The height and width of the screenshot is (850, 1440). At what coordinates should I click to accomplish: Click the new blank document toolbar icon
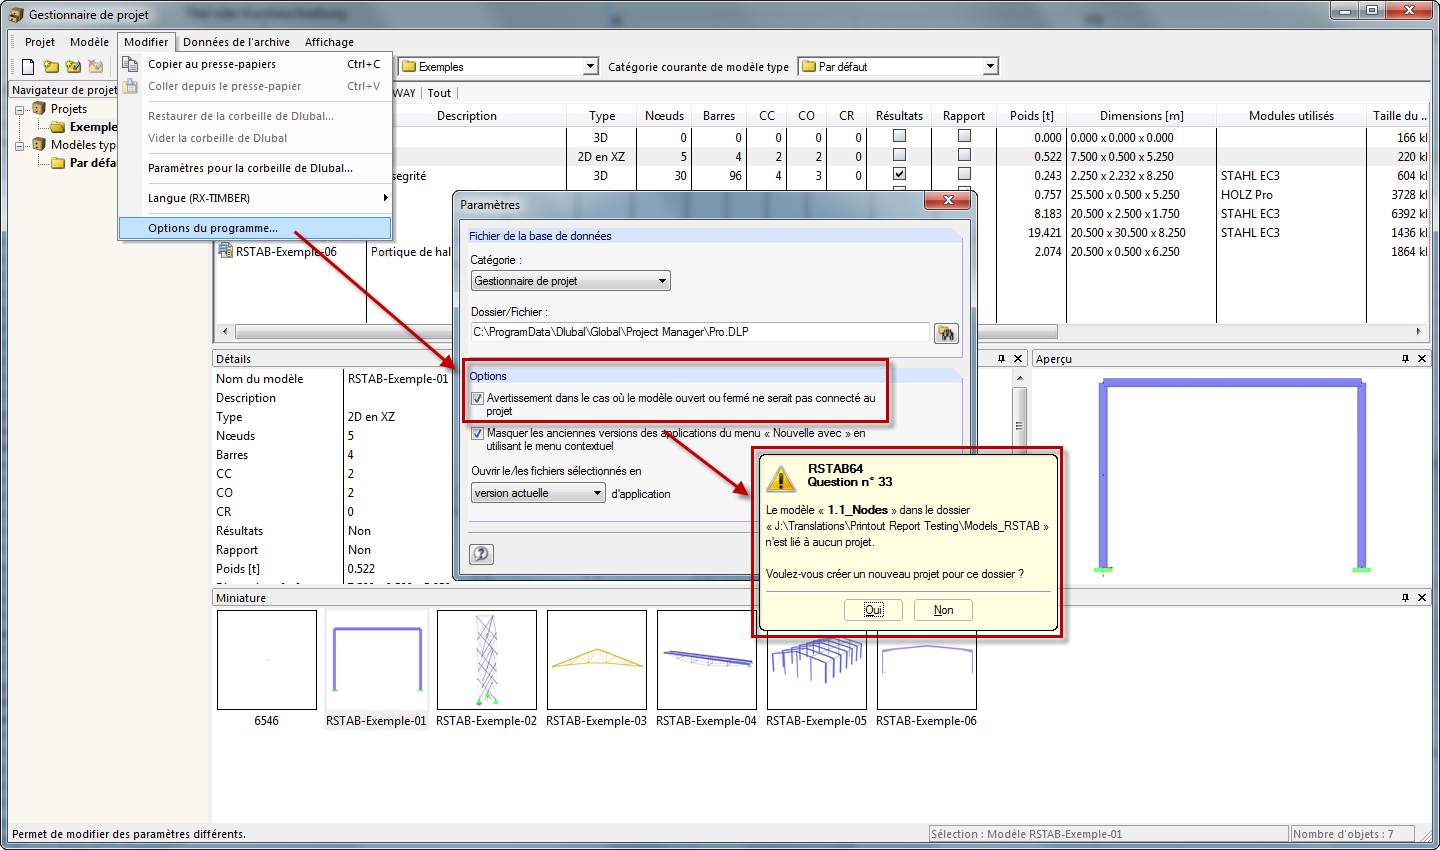(28, 67)
